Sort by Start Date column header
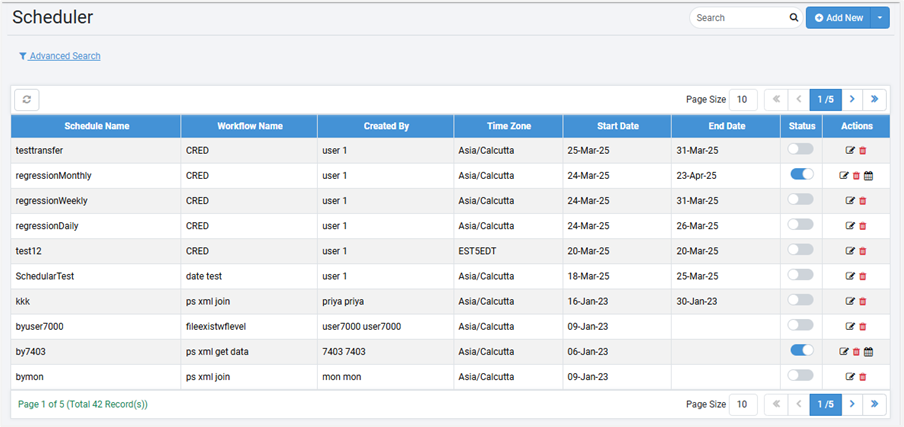904x427 pixels. (x=616, y=126)
